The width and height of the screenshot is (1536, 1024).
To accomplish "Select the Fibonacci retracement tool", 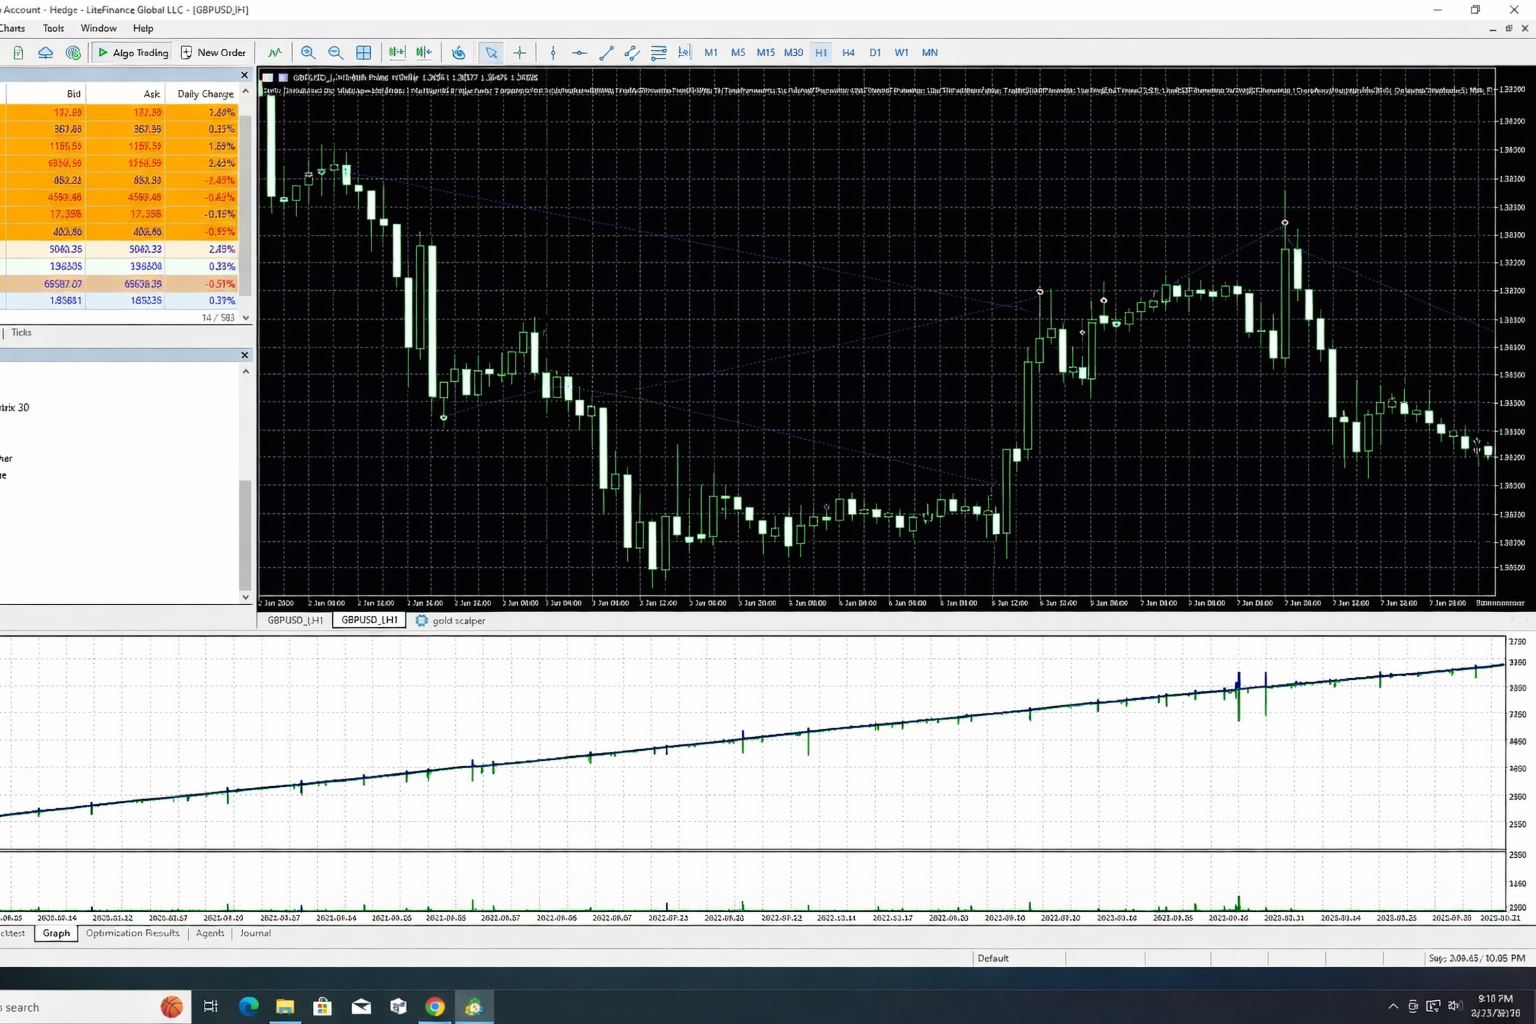I will coord(658,52).
